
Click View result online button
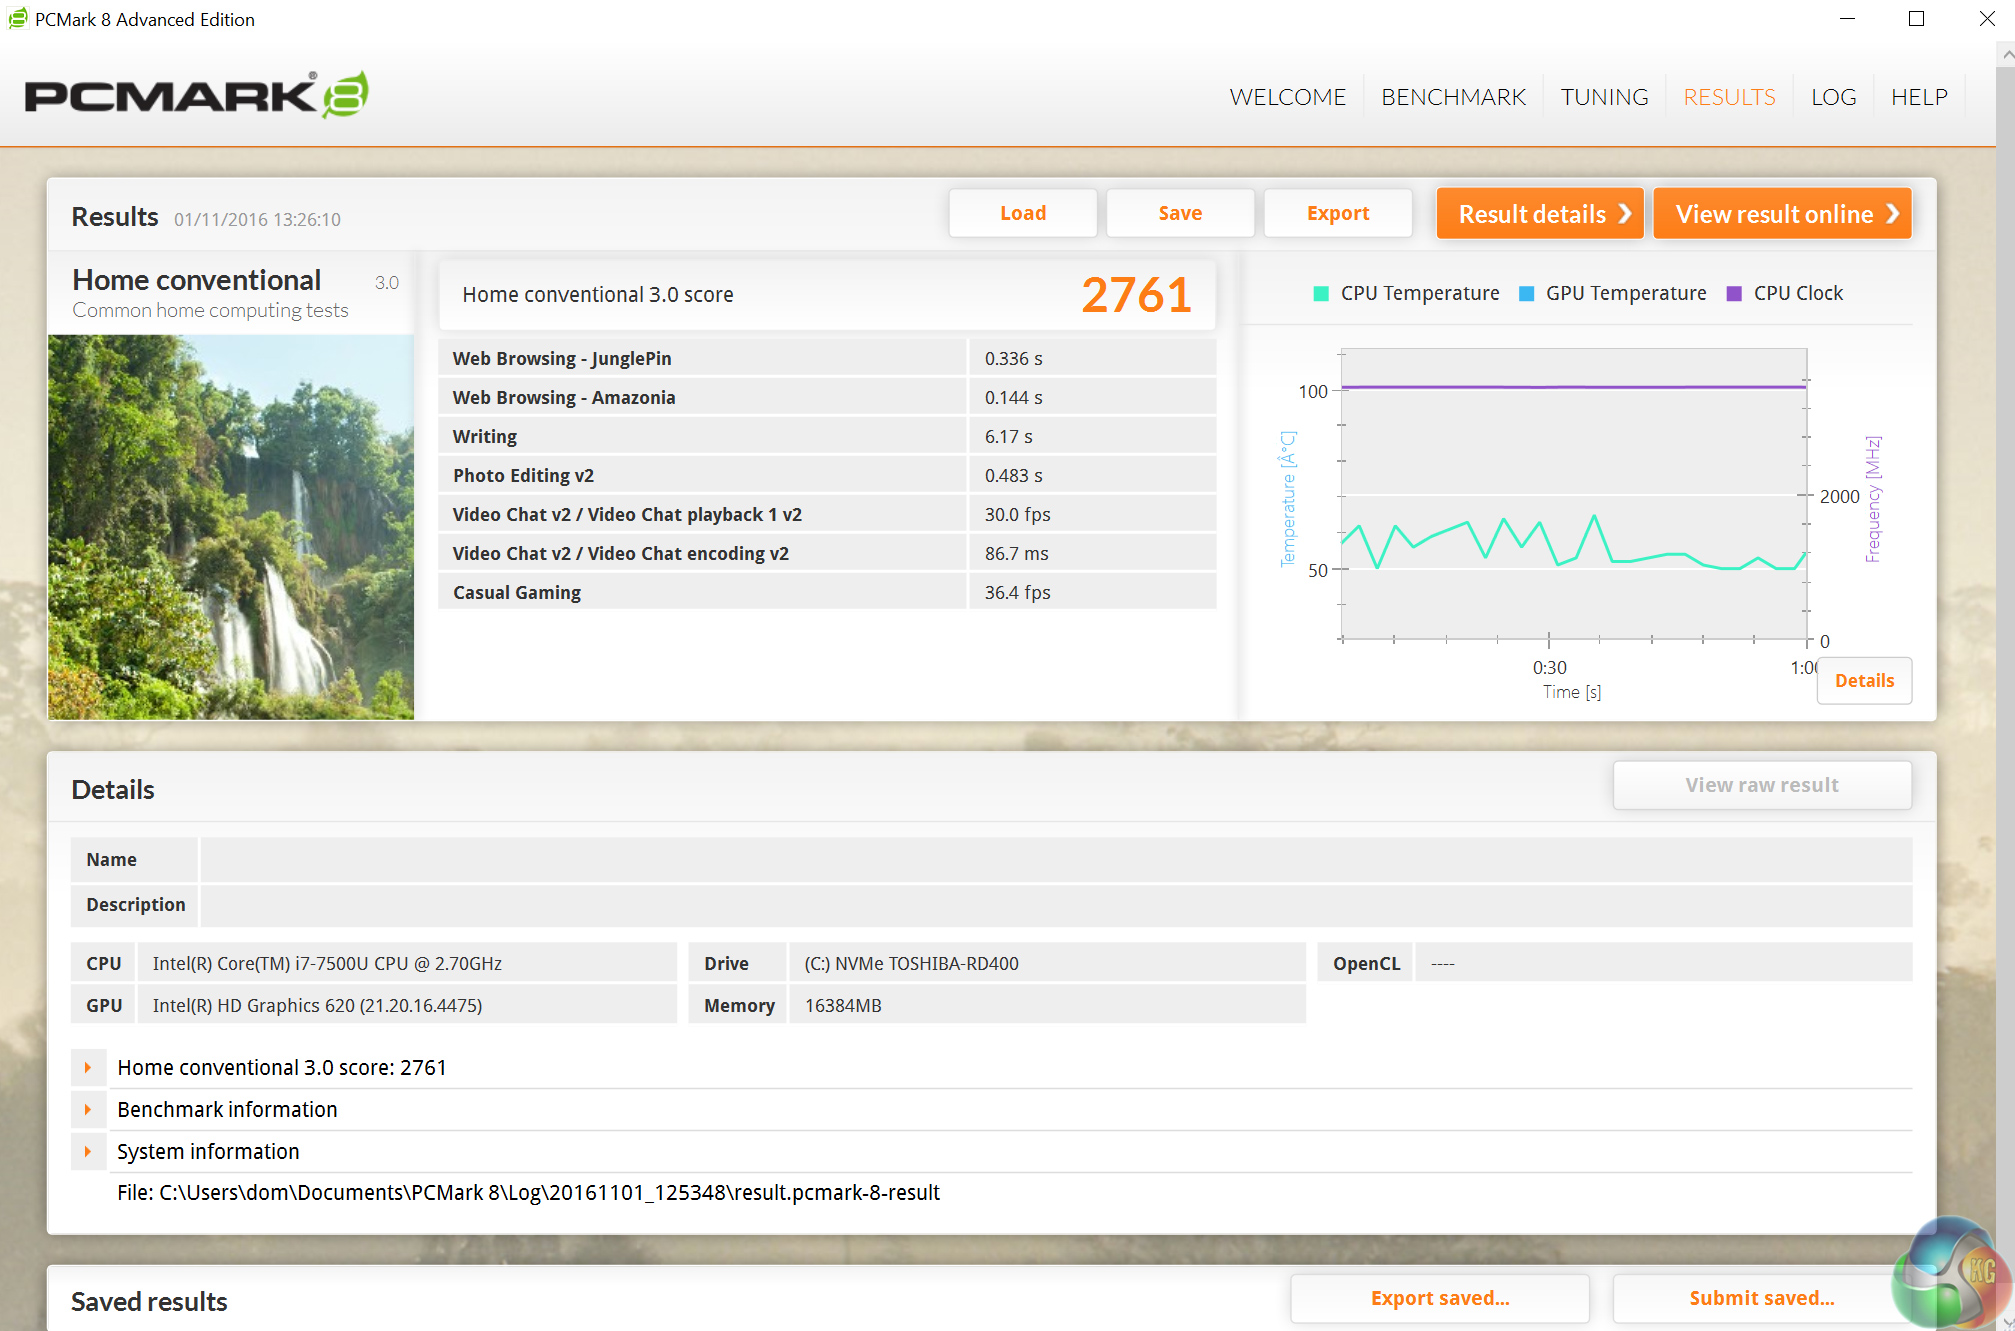[1782, 213]
